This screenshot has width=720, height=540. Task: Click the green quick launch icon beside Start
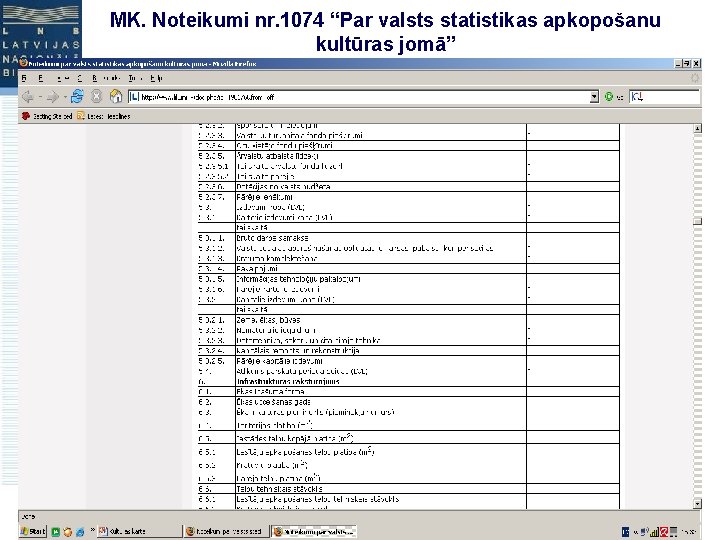coord(56,532)
